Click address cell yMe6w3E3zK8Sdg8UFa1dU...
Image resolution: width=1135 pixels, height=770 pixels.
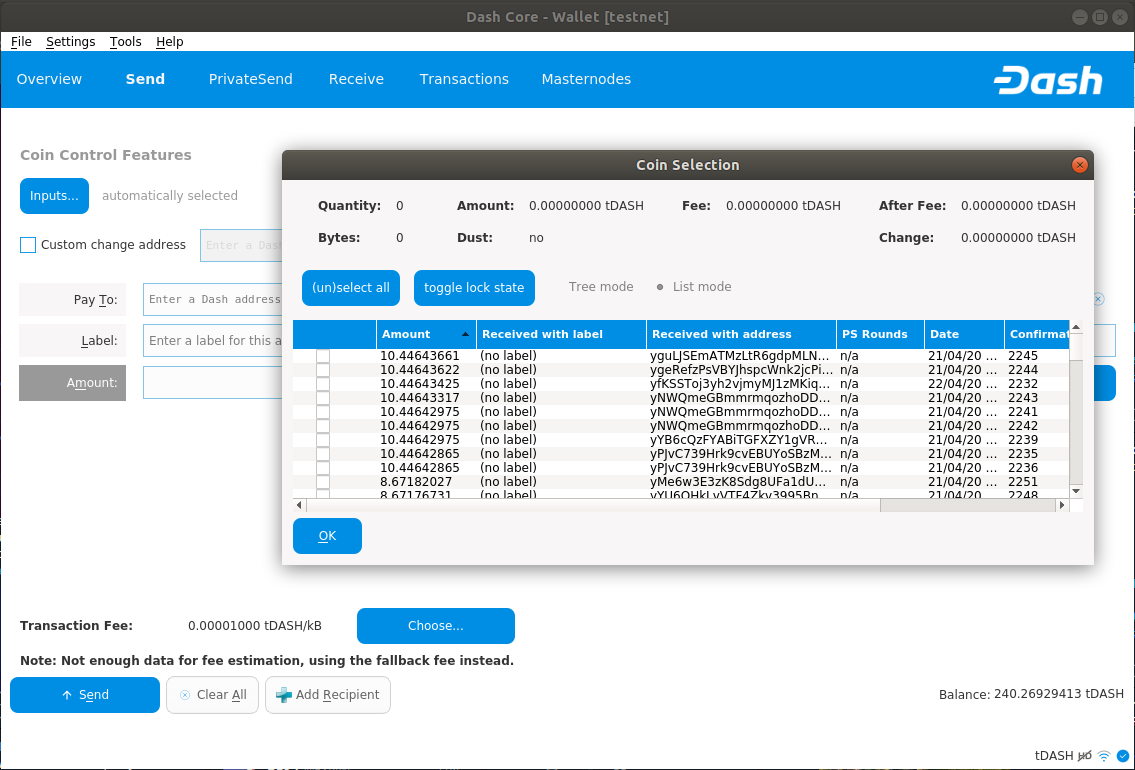(741, 482)
